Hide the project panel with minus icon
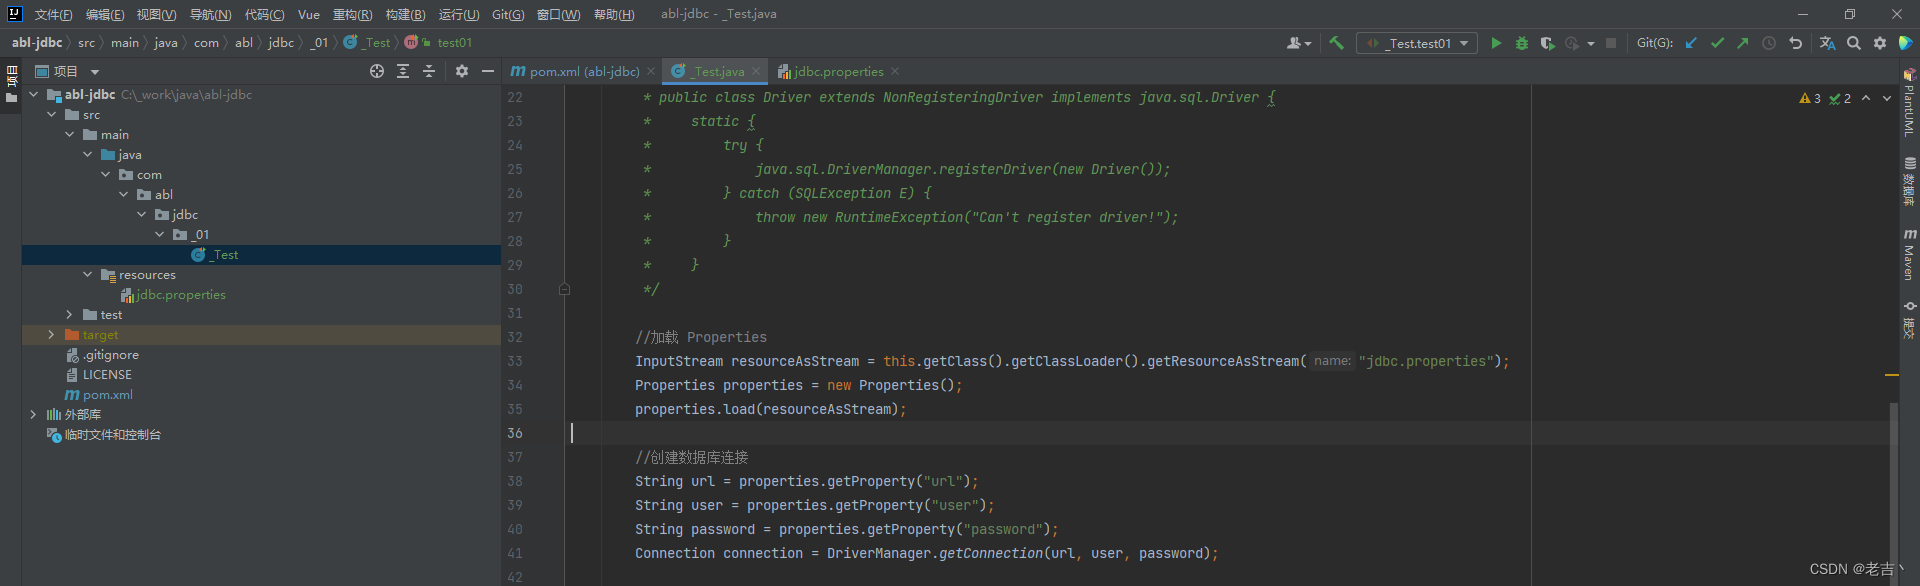 click(x=488, y=71)
